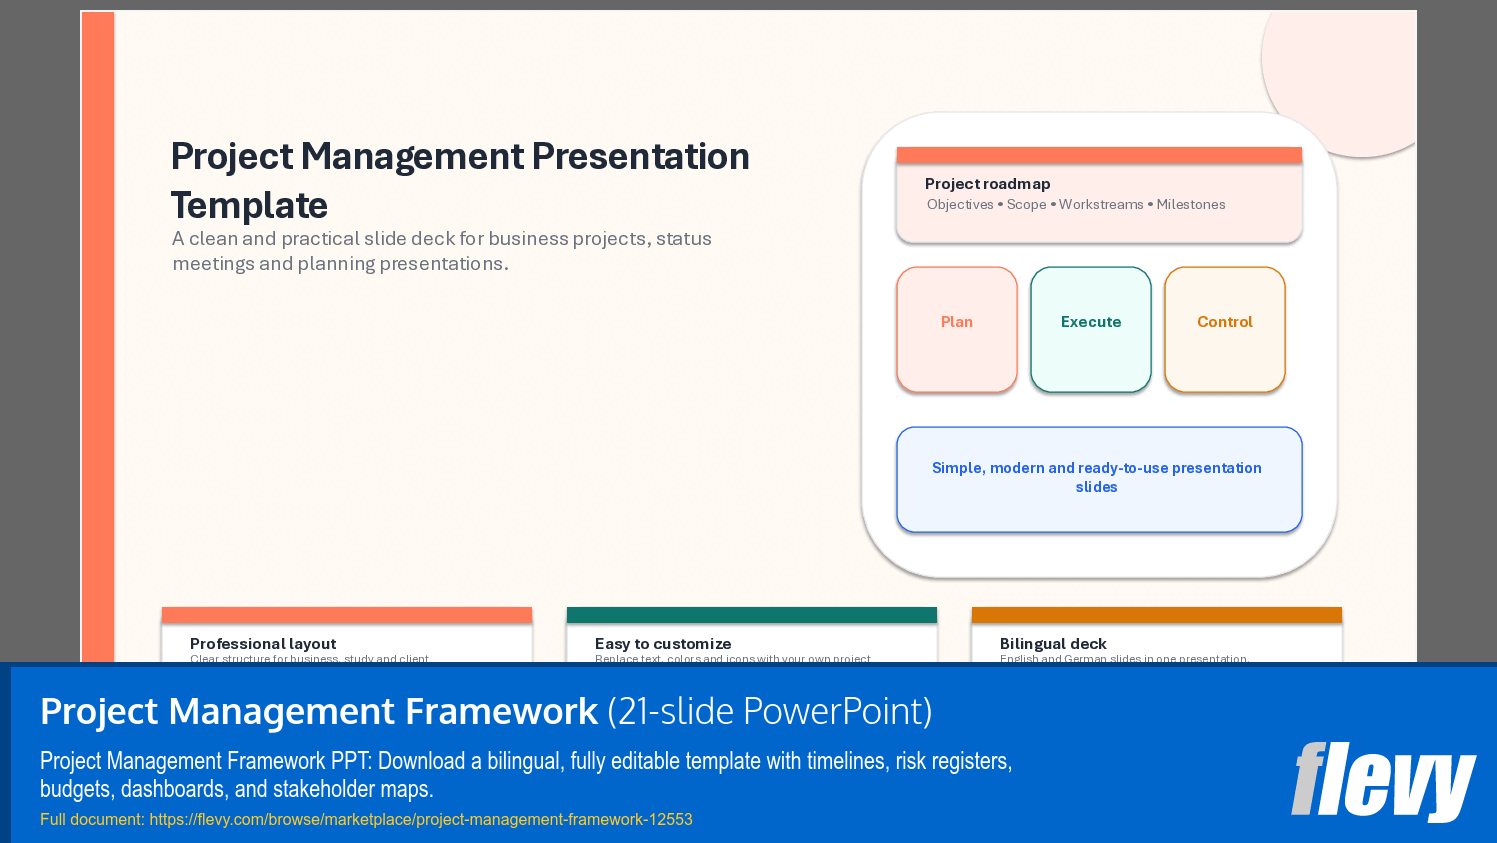The width and height of the screenshot is (1497, 843).
Task: Click the flevy logo
Action: click(x=1384, y=781)
